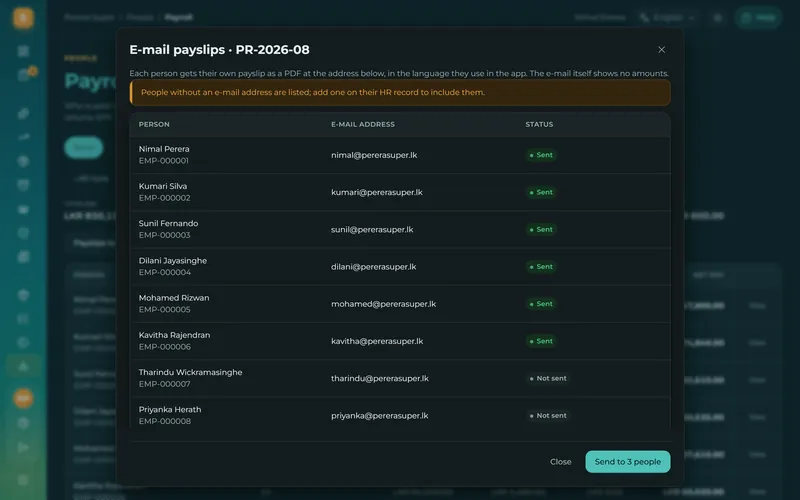The height and width of the screenshot is (500, 800).
Task: Click the Sent badge for Nimal Perera
Action: pos(541,155)
